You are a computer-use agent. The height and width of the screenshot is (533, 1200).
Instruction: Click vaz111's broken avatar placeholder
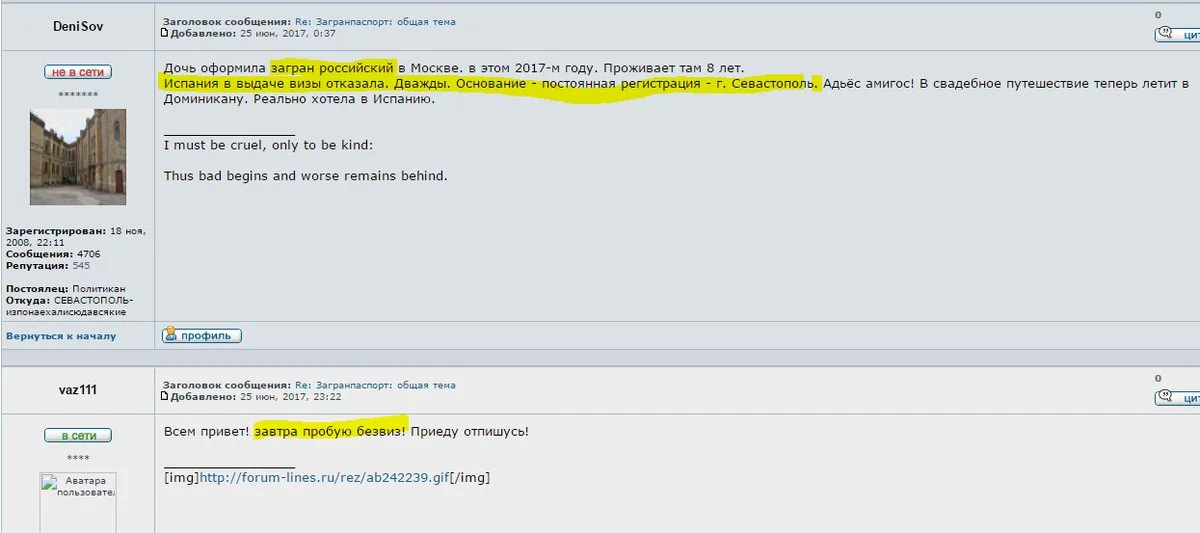[x=78, y=502]
